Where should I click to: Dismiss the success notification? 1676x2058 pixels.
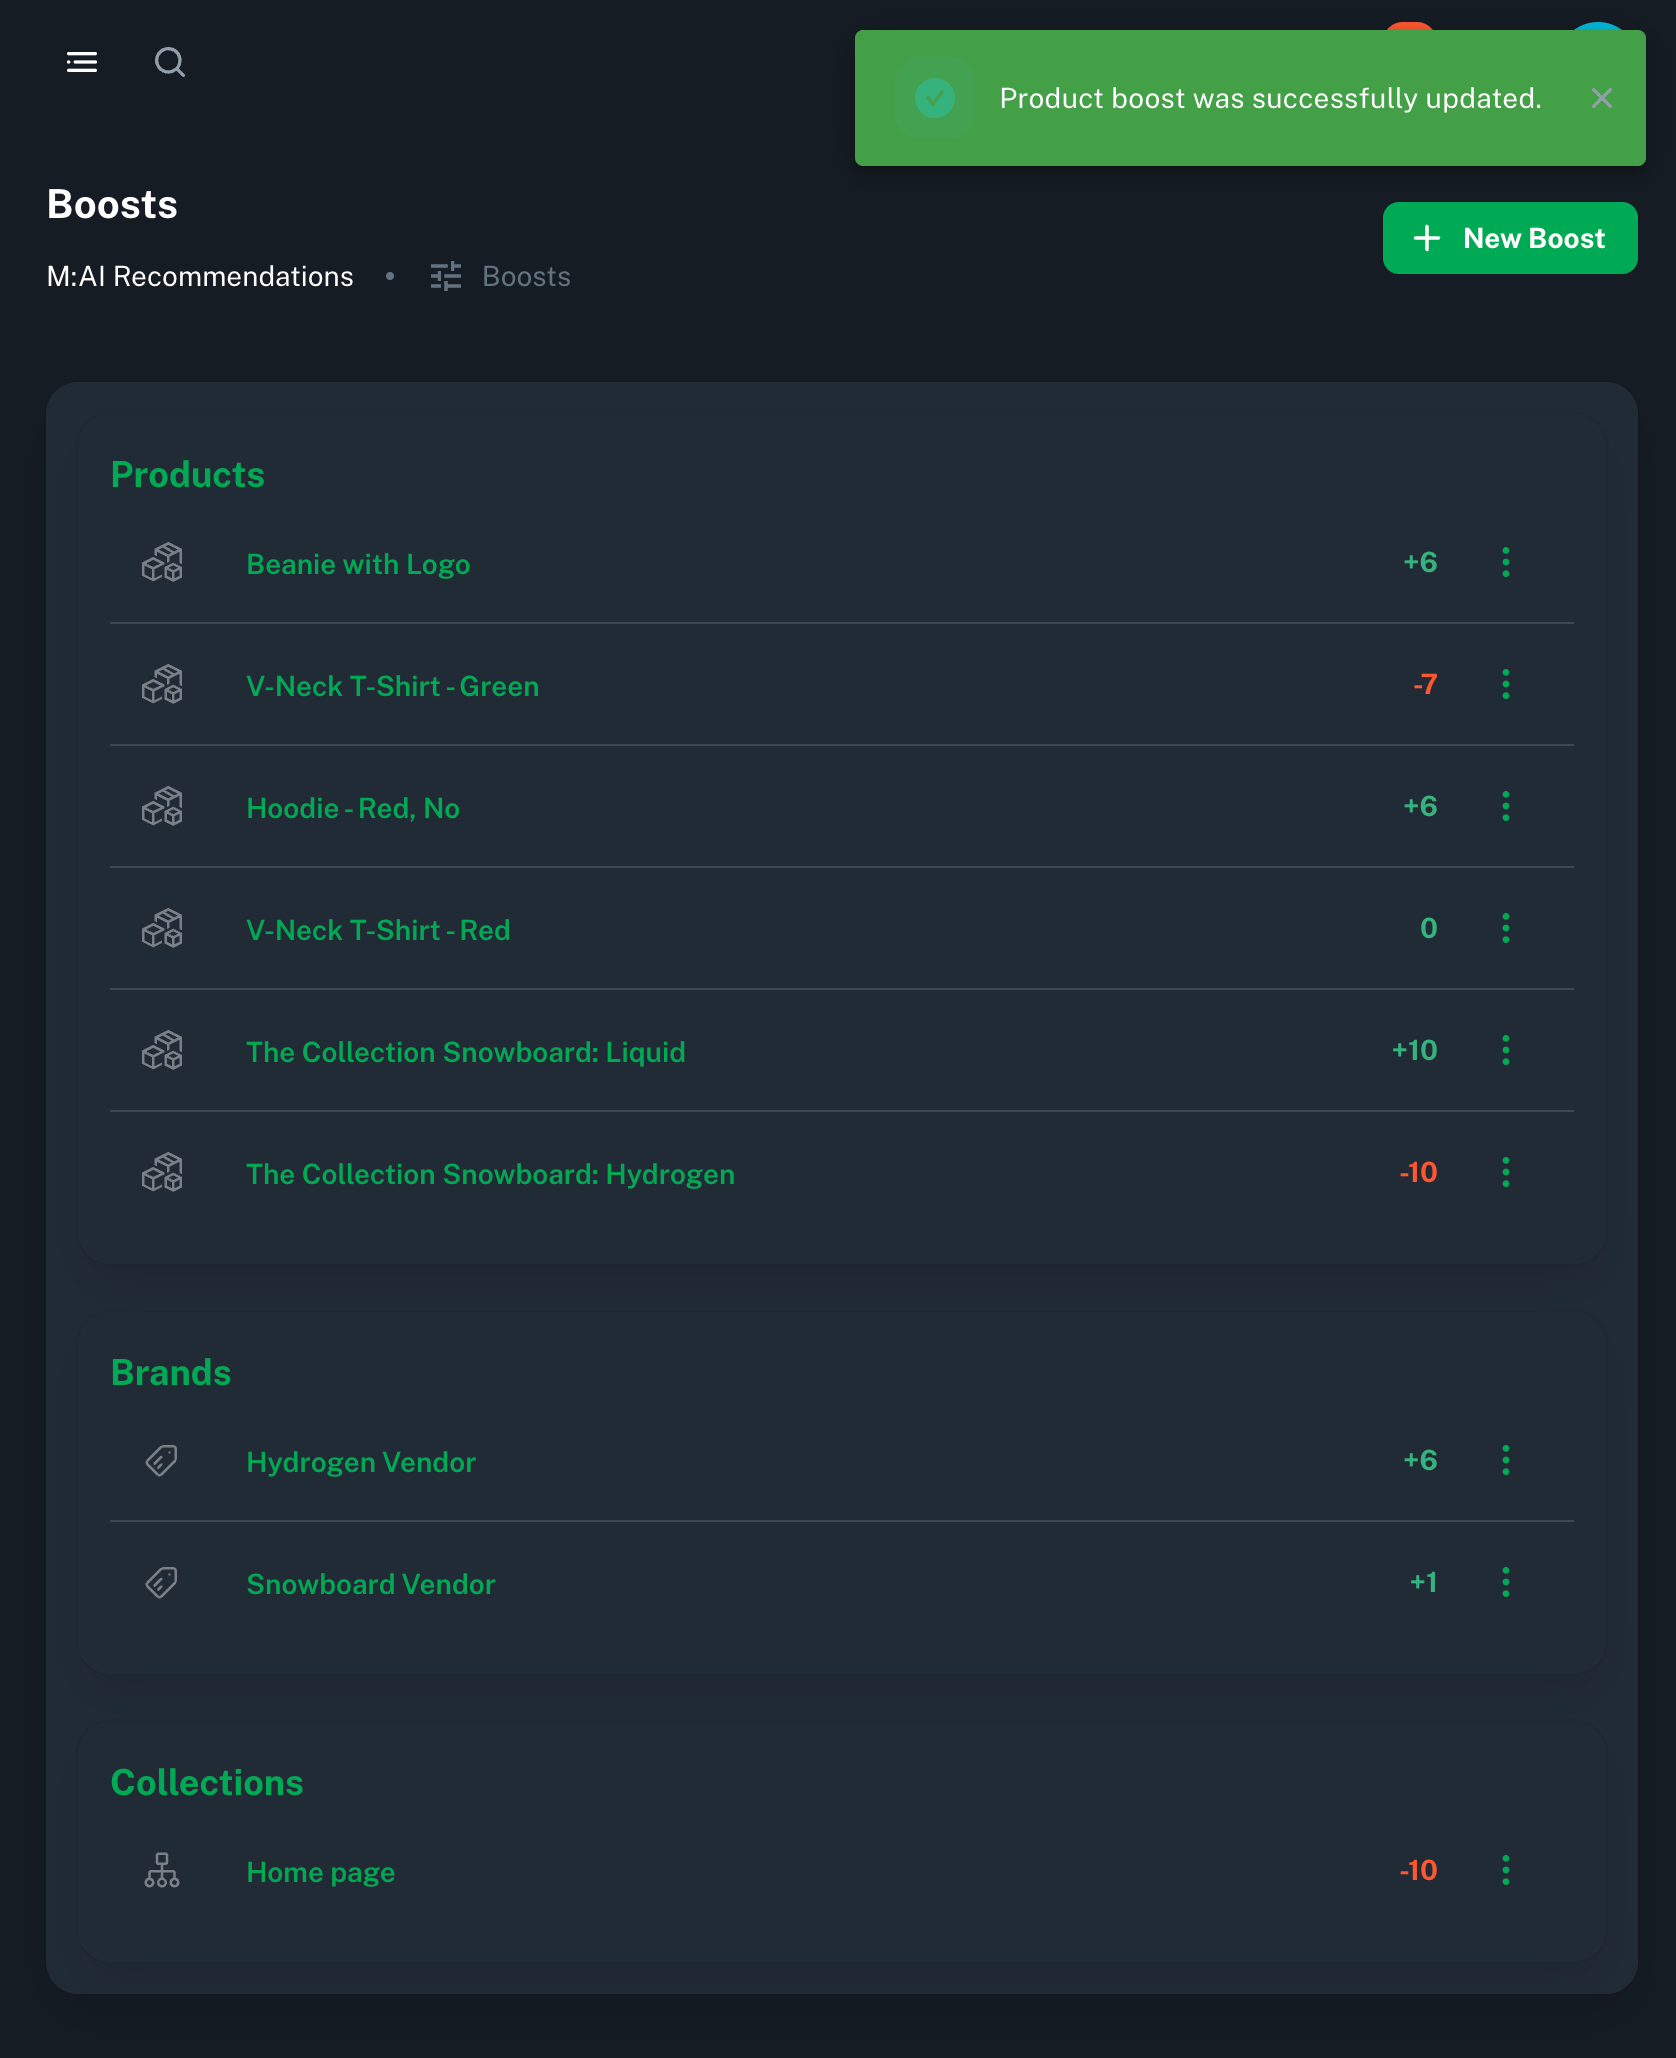click(1601, 98)
